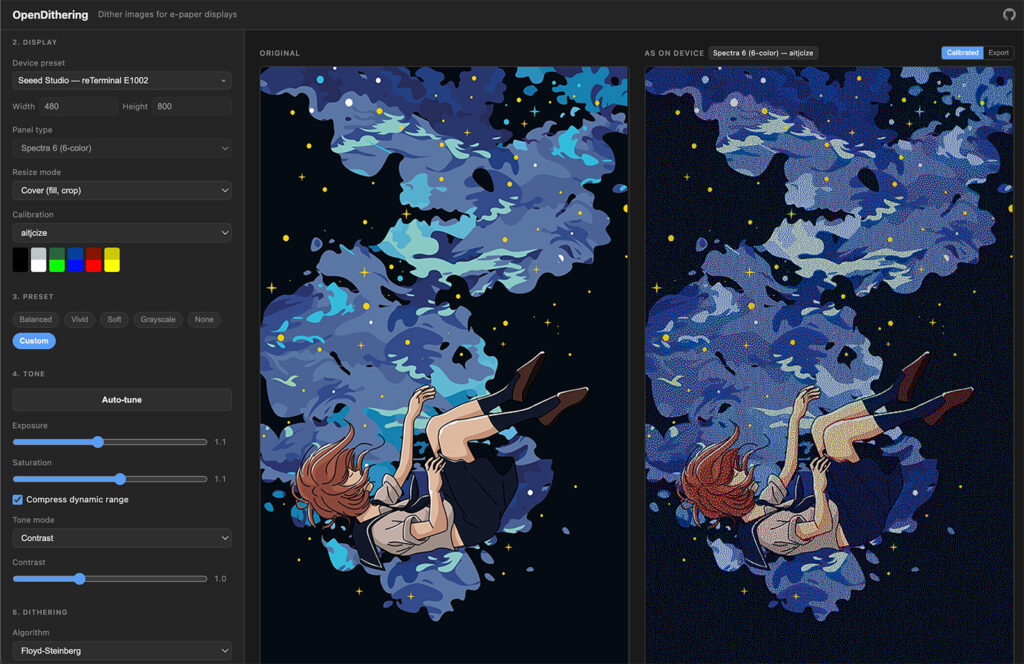
Task: Click the As On Device dithered preview
Action: 829,365
